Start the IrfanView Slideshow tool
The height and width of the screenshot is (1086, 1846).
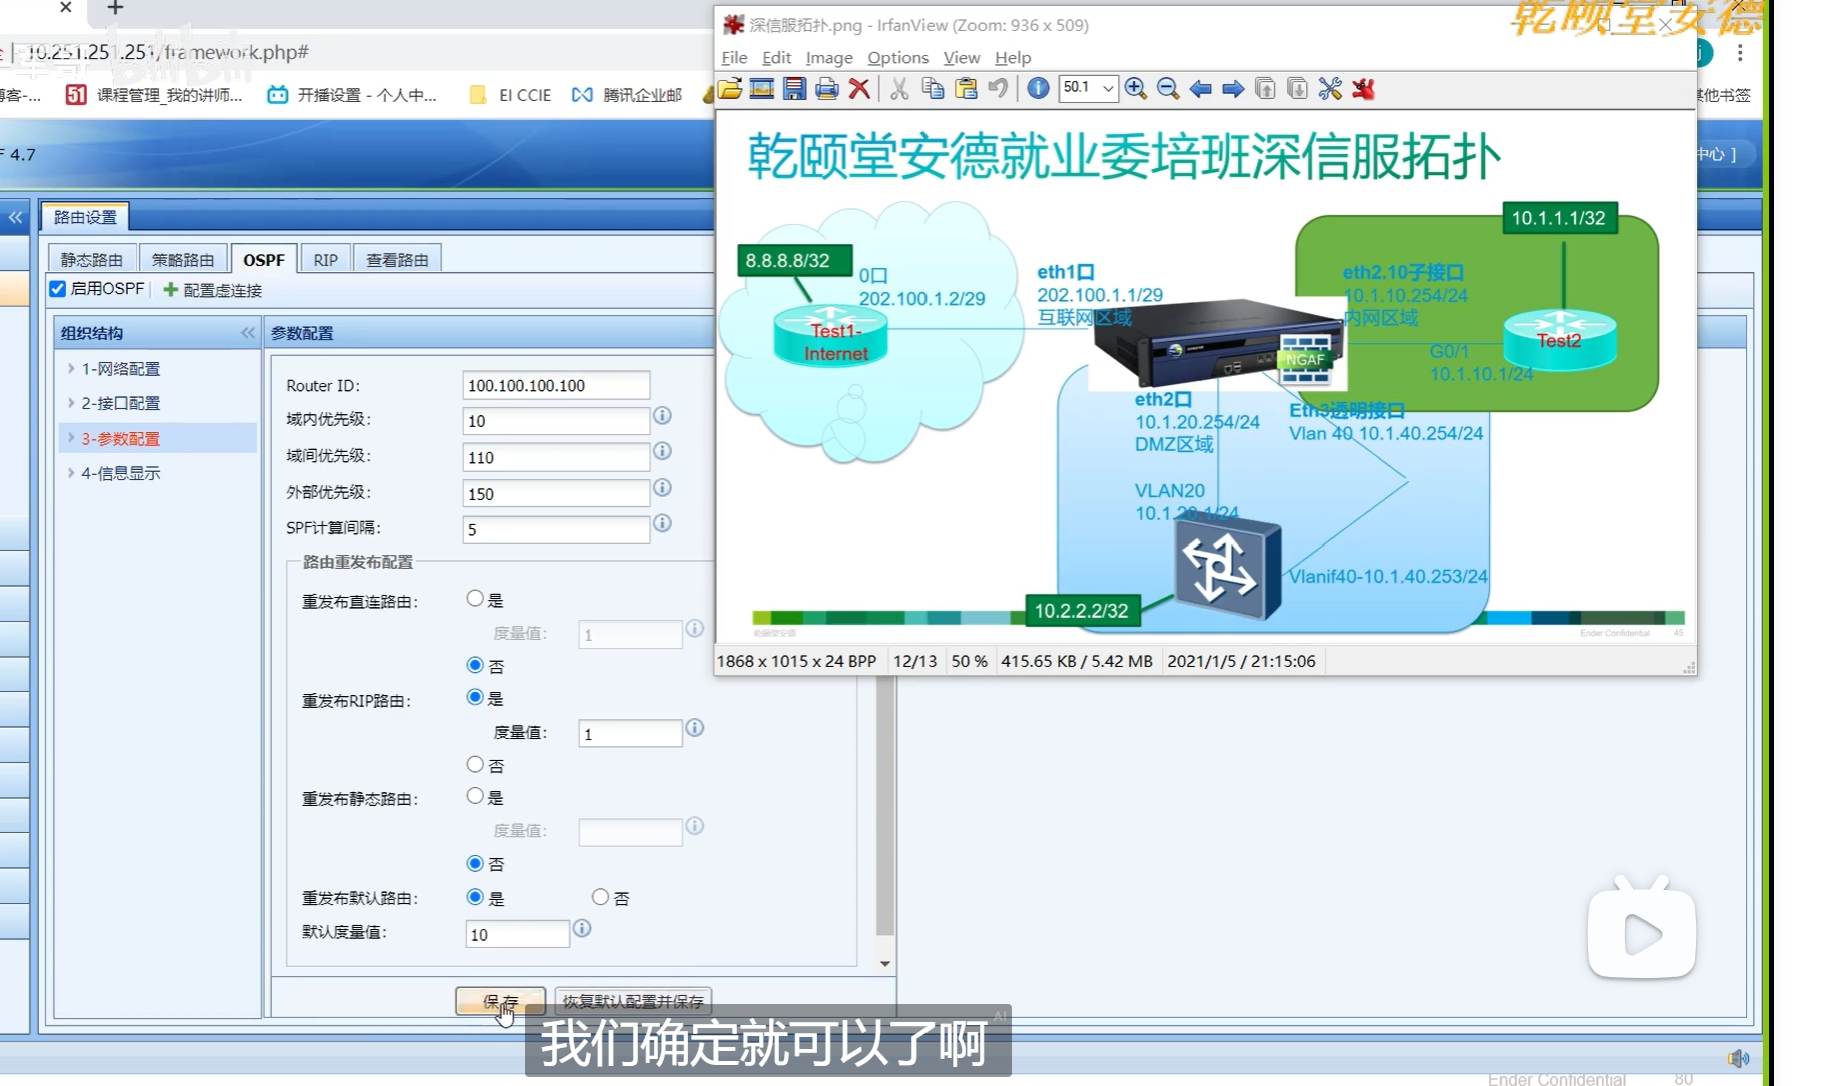pyautogui.click(x=762, y=89)
